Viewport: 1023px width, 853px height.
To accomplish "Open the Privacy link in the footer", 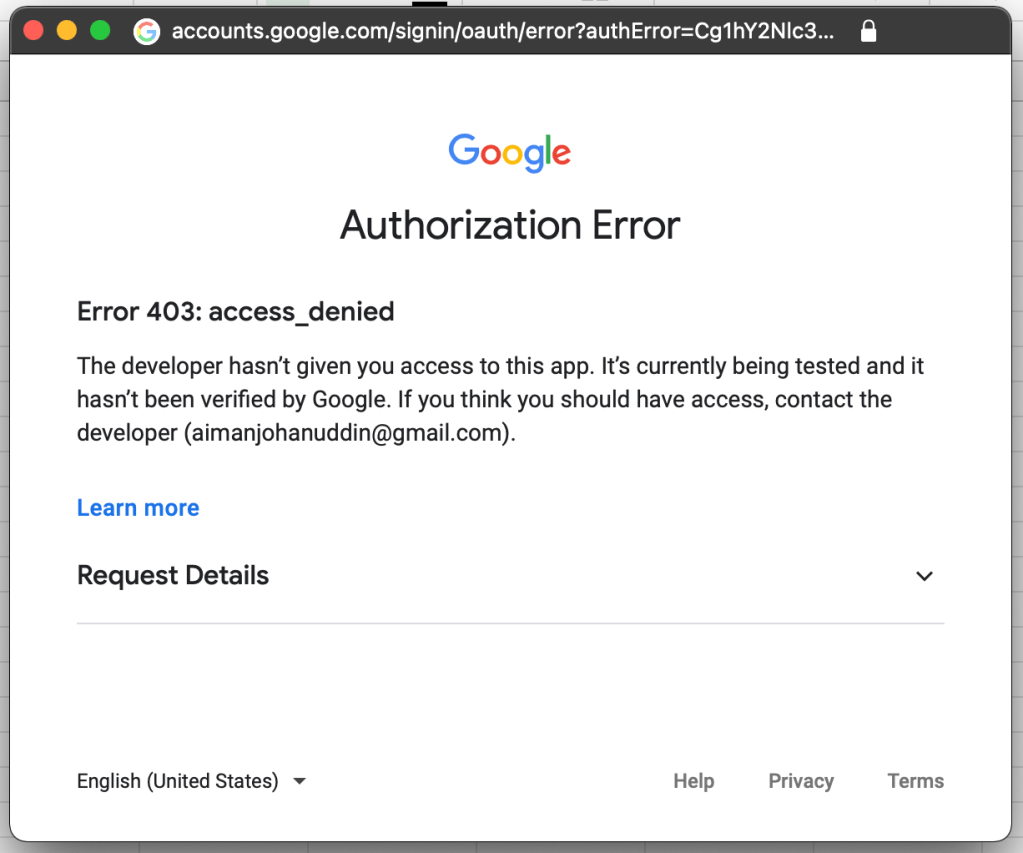I will (x=800, y=781).
